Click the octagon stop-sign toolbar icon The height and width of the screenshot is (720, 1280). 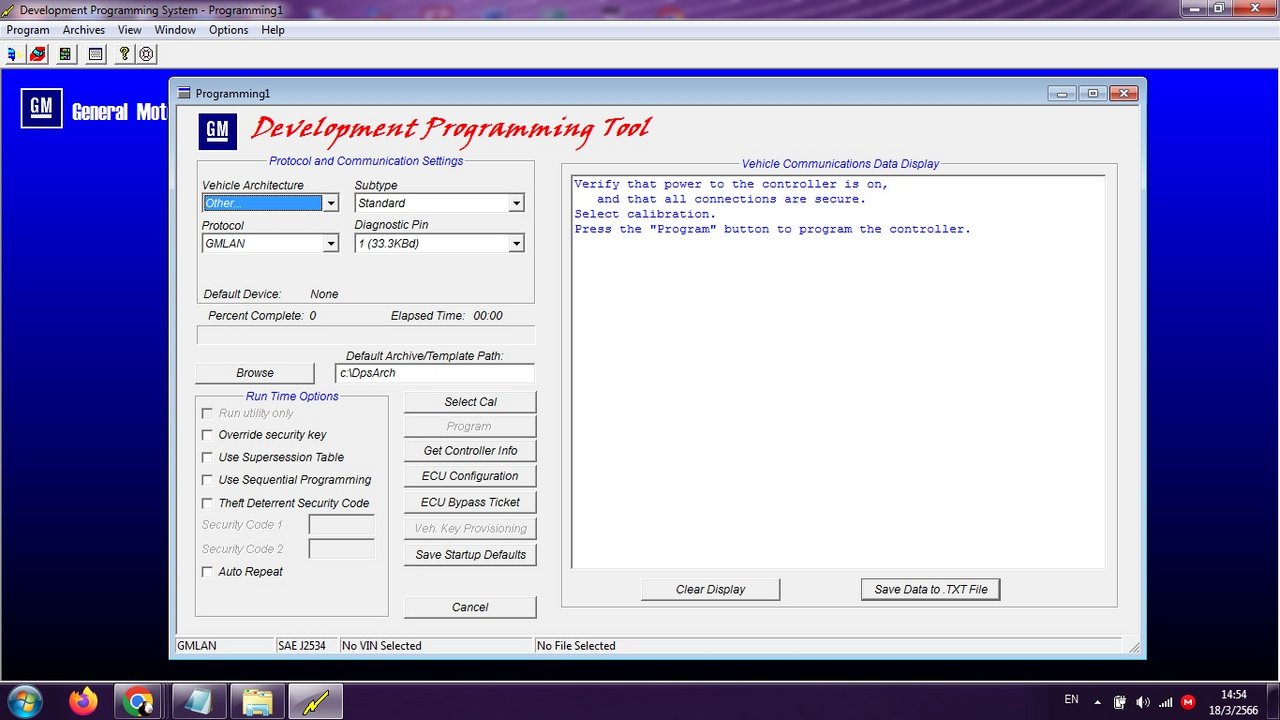(147, 54)
